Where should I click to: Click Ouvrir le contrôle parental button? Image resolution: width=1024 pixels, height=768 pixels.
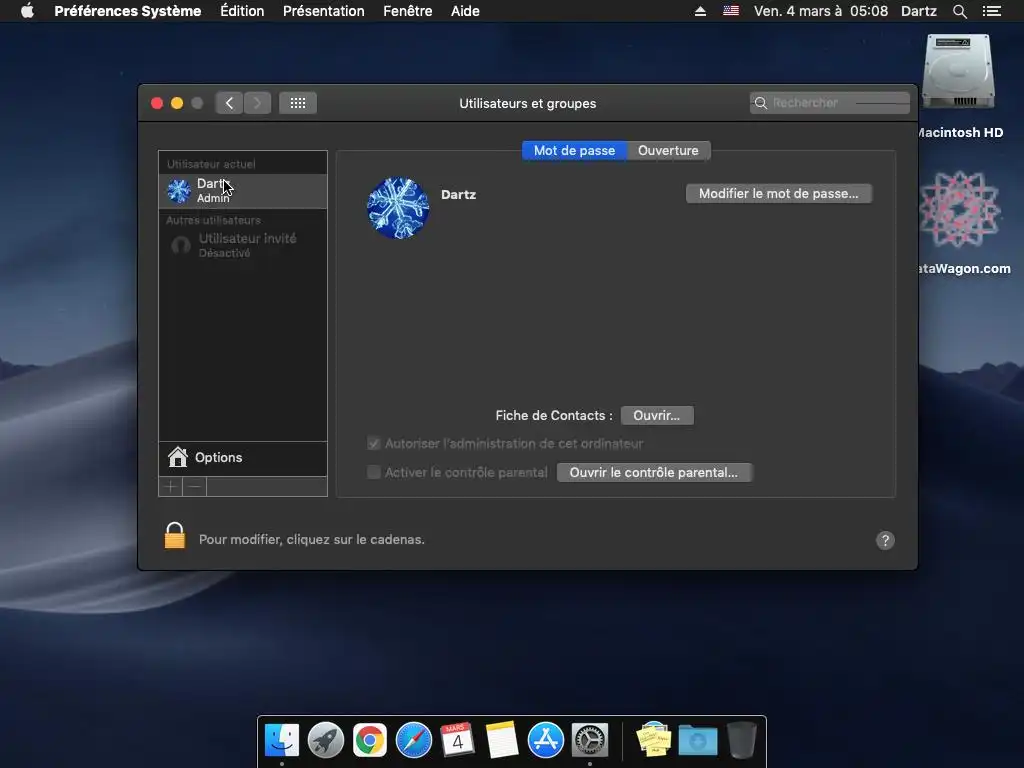coord(654,472)
